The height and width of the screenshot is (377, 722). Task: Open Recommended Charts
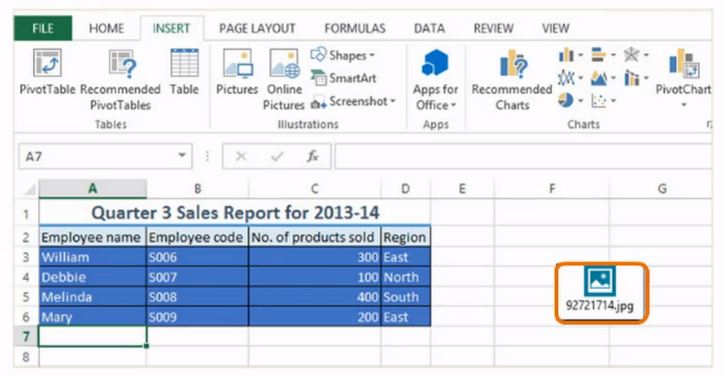pyautogui.click(x=512, y=80)
